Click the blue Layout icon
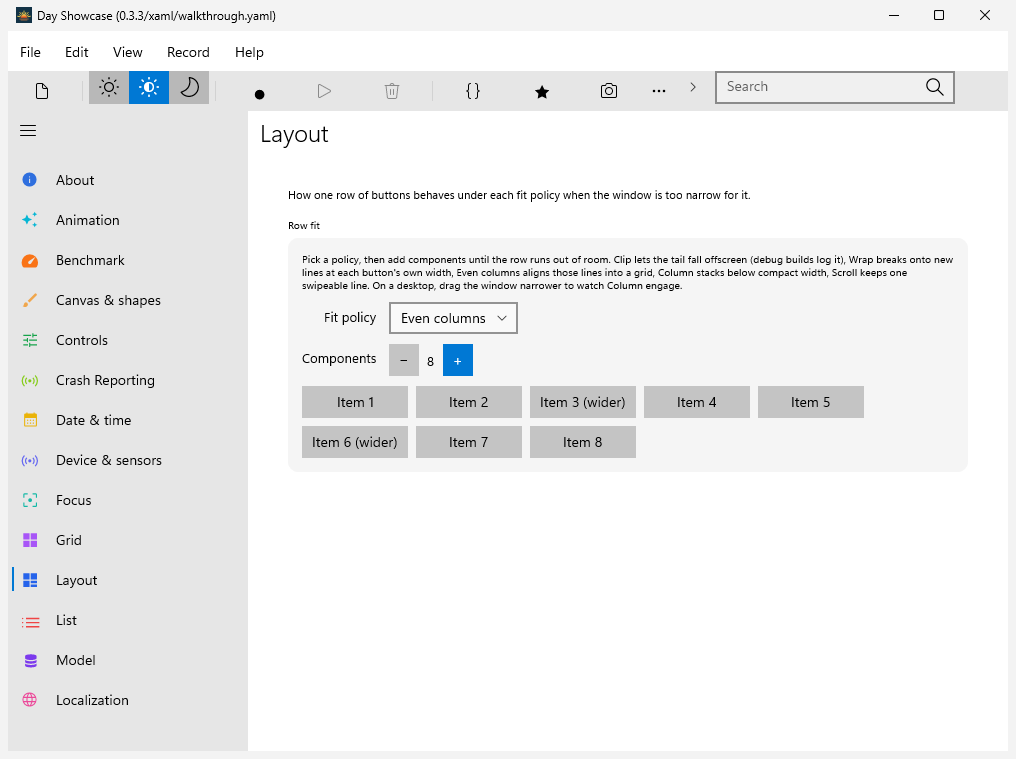Viewport: 1016px width, 759px height. 30,580
